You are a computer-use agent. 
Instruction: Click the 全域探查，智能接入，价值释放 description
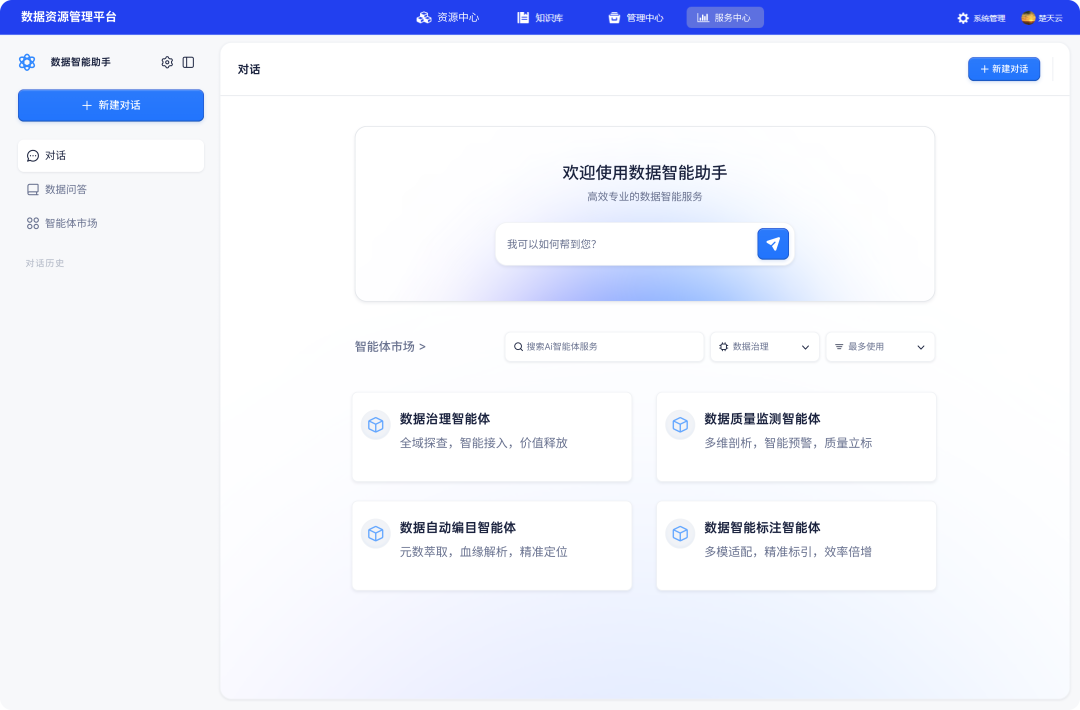coord(484,443)
